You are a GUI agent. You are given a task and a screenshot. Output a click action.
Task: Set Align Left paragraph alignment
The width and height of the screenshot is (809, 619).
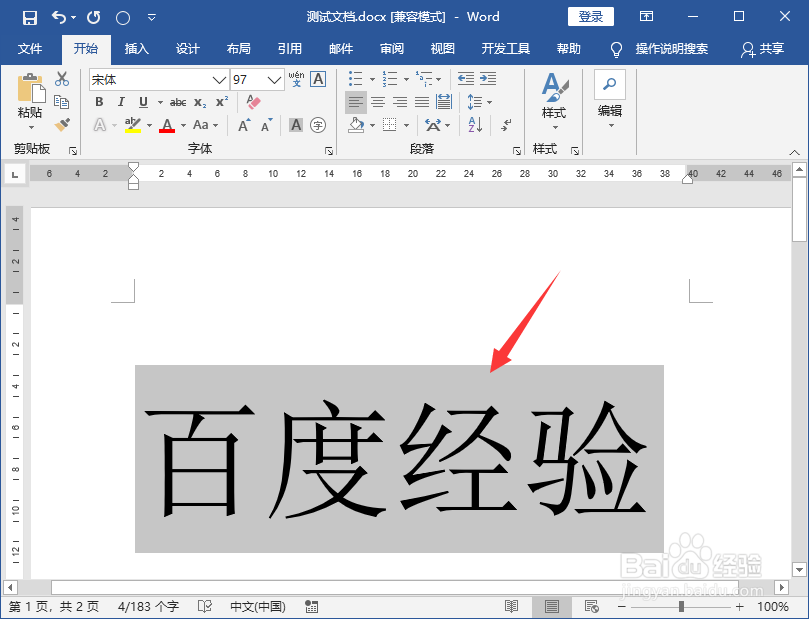[355, 102]
